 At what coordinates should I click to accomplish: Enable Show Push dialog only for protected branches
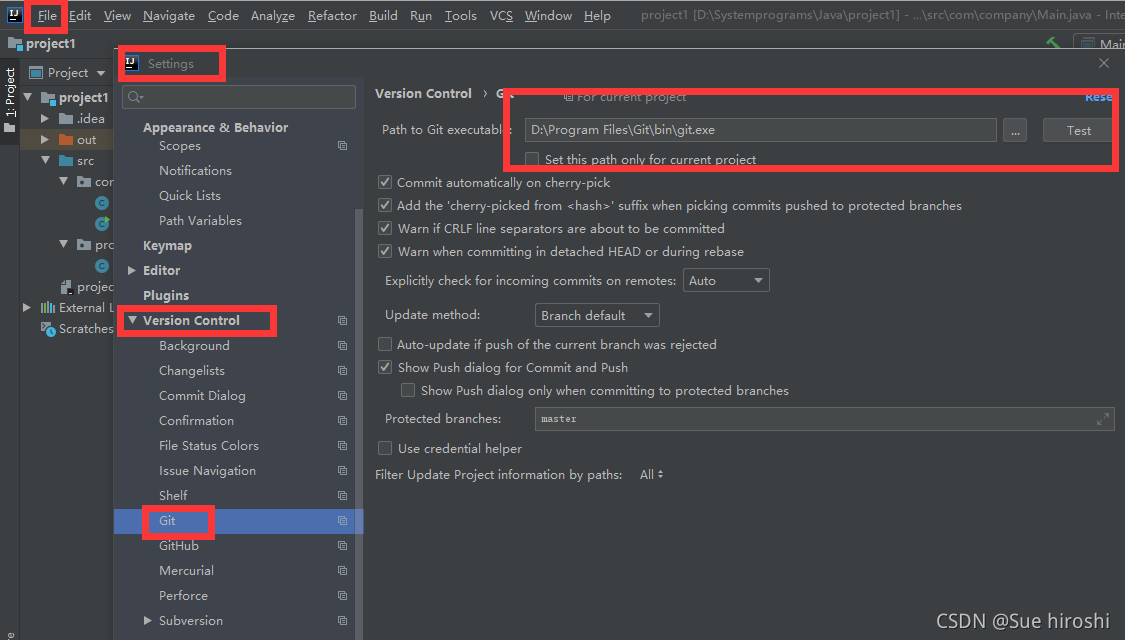(408, 390)
